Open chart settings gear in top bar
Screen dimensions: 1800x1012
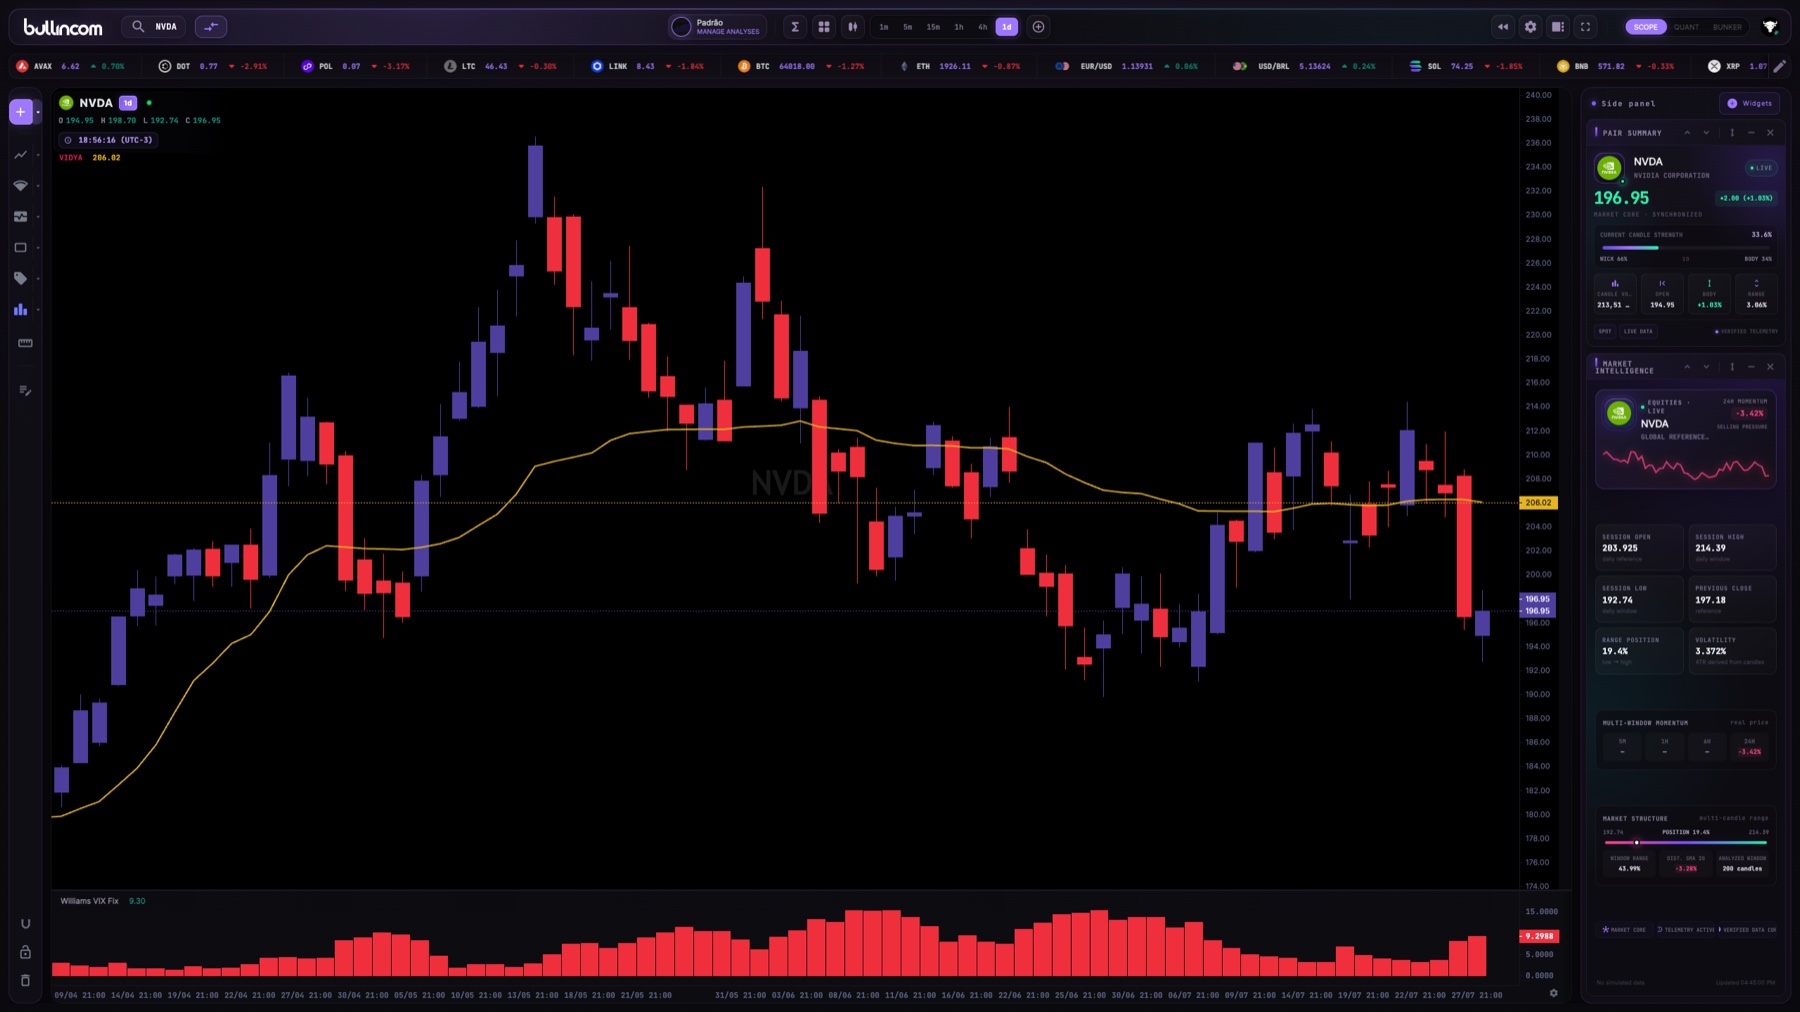pos(1530,27)
